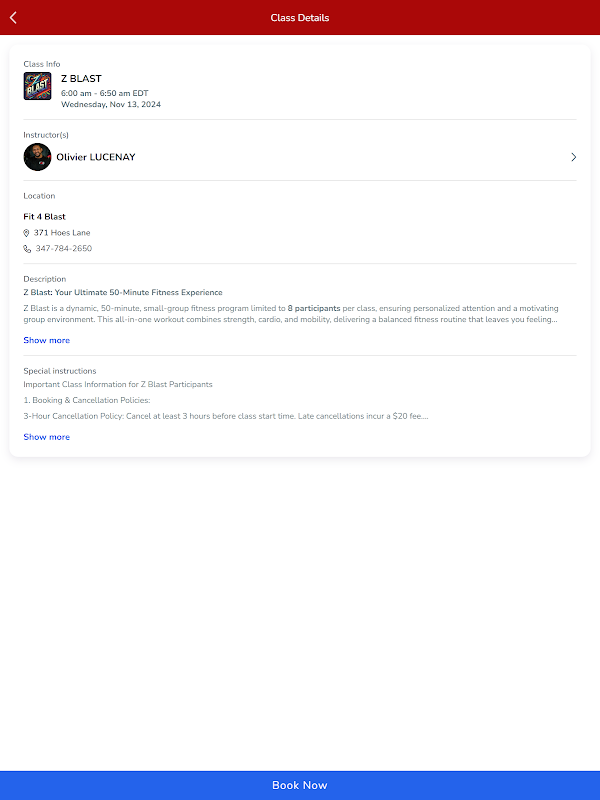This screenshot has width=600, height=800.
Task: Click the 3-Hour Cancellation Policy text
Action: 225,416
